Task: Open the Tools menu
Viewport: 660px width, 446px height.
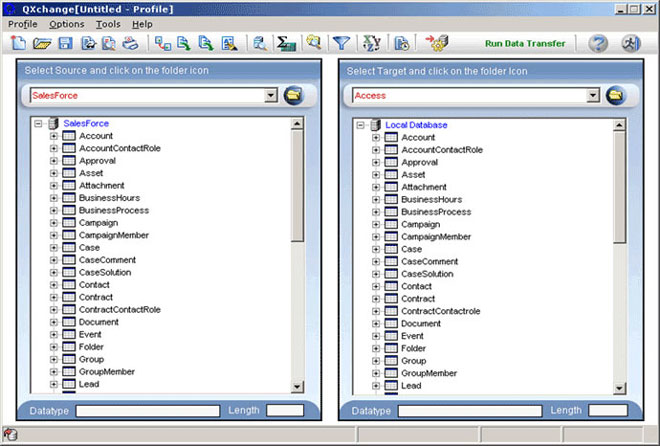Action: (x=108, y=24)
